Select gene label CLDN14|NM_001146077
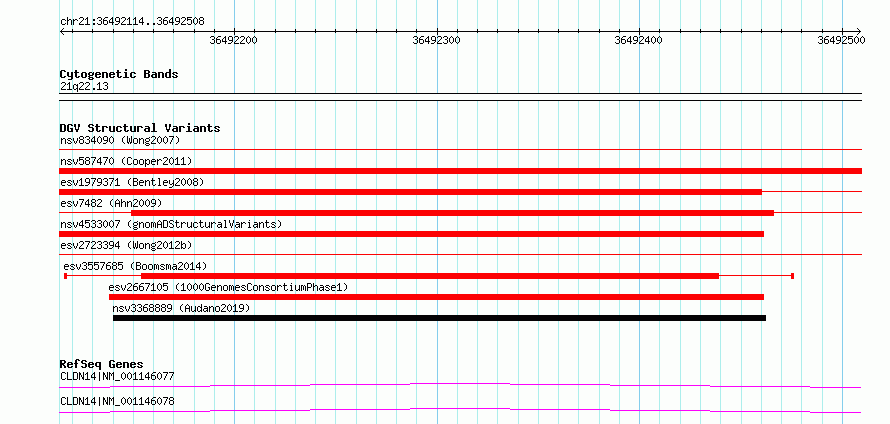The image size is (890, 424). (117, 376)
